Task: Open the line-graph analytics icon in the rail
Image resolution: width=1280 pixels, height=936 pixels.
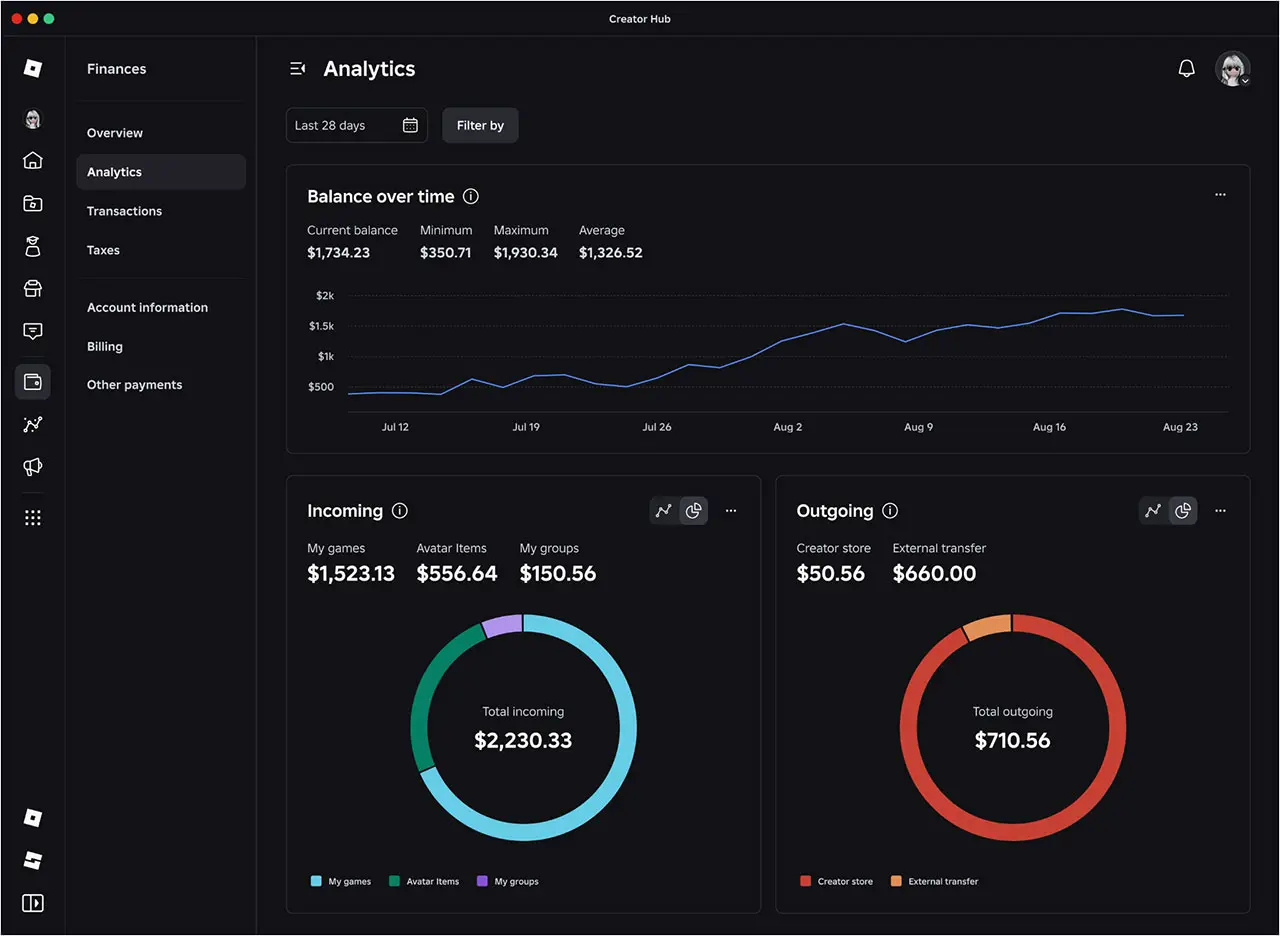Action: coord(33,425)
